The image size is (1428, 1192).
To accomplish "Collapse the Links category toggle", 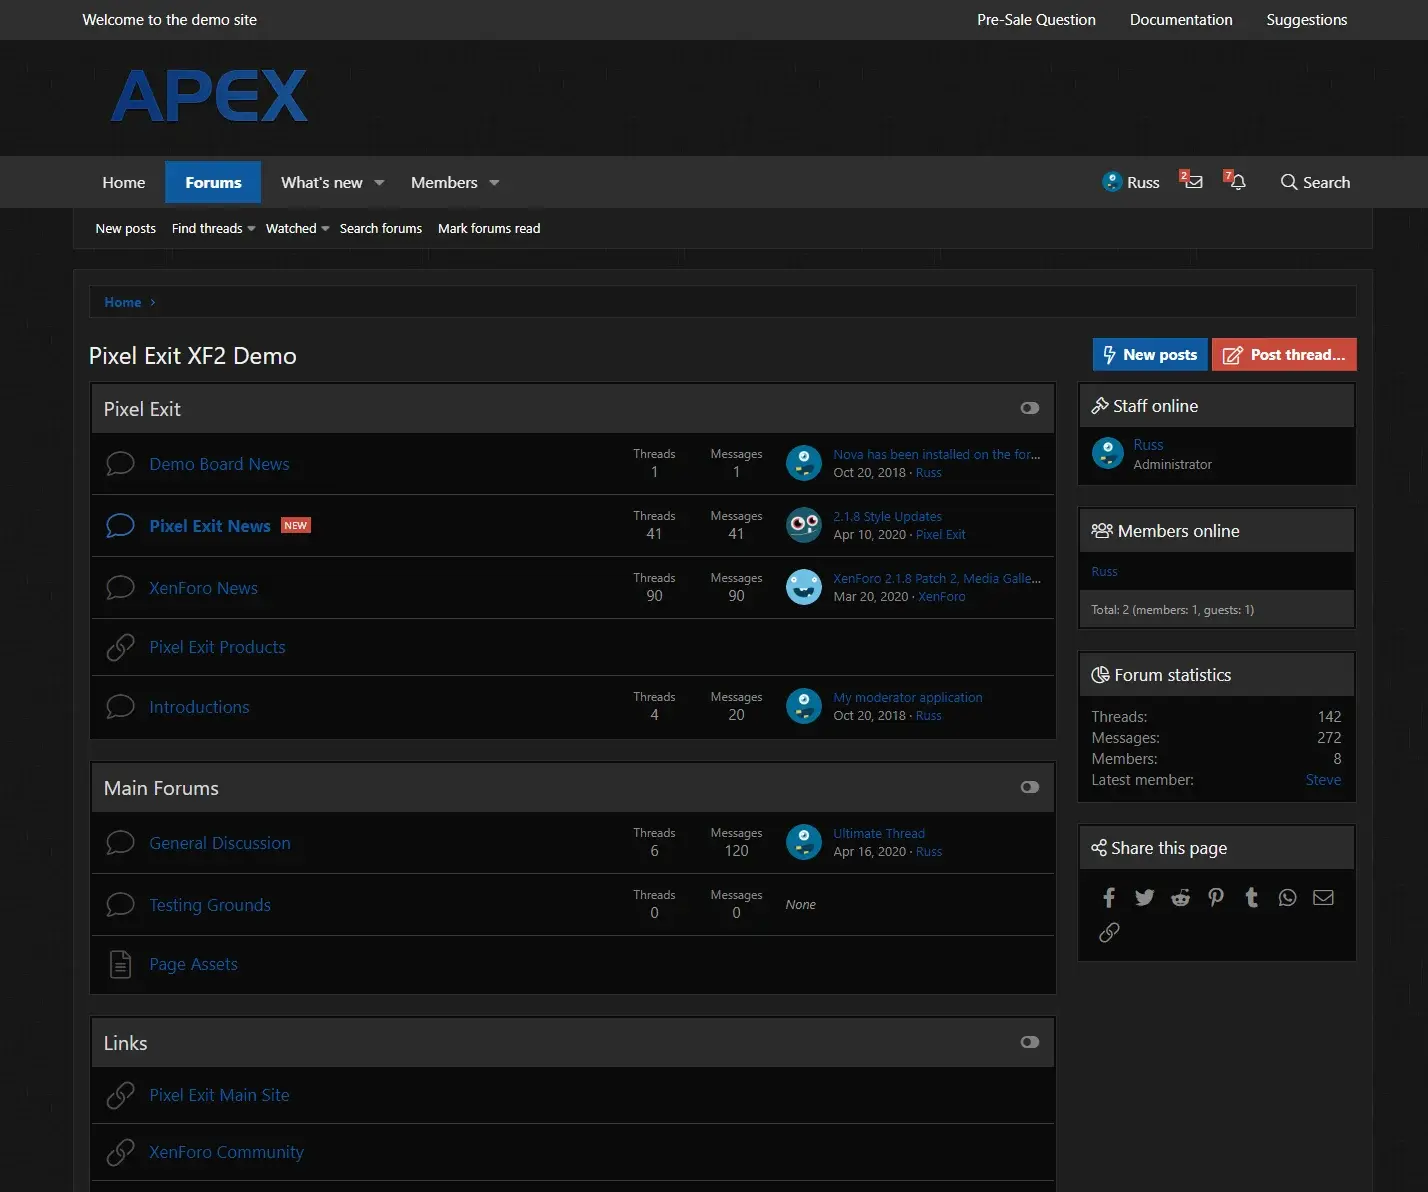I will point(1029,1042).
